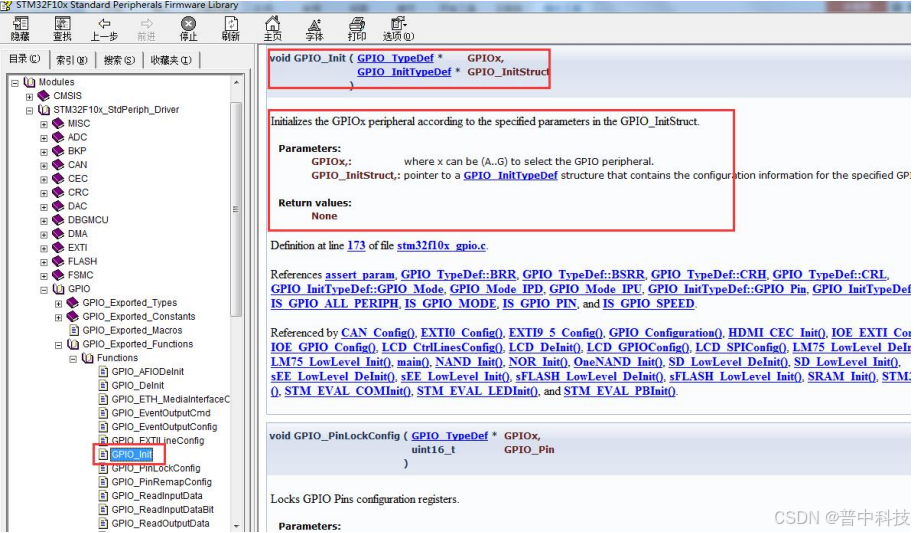Screen dimensions: 914x533
Task: Click the GPIO_ReadInputData page icon
Action: (x=103, y=496)
